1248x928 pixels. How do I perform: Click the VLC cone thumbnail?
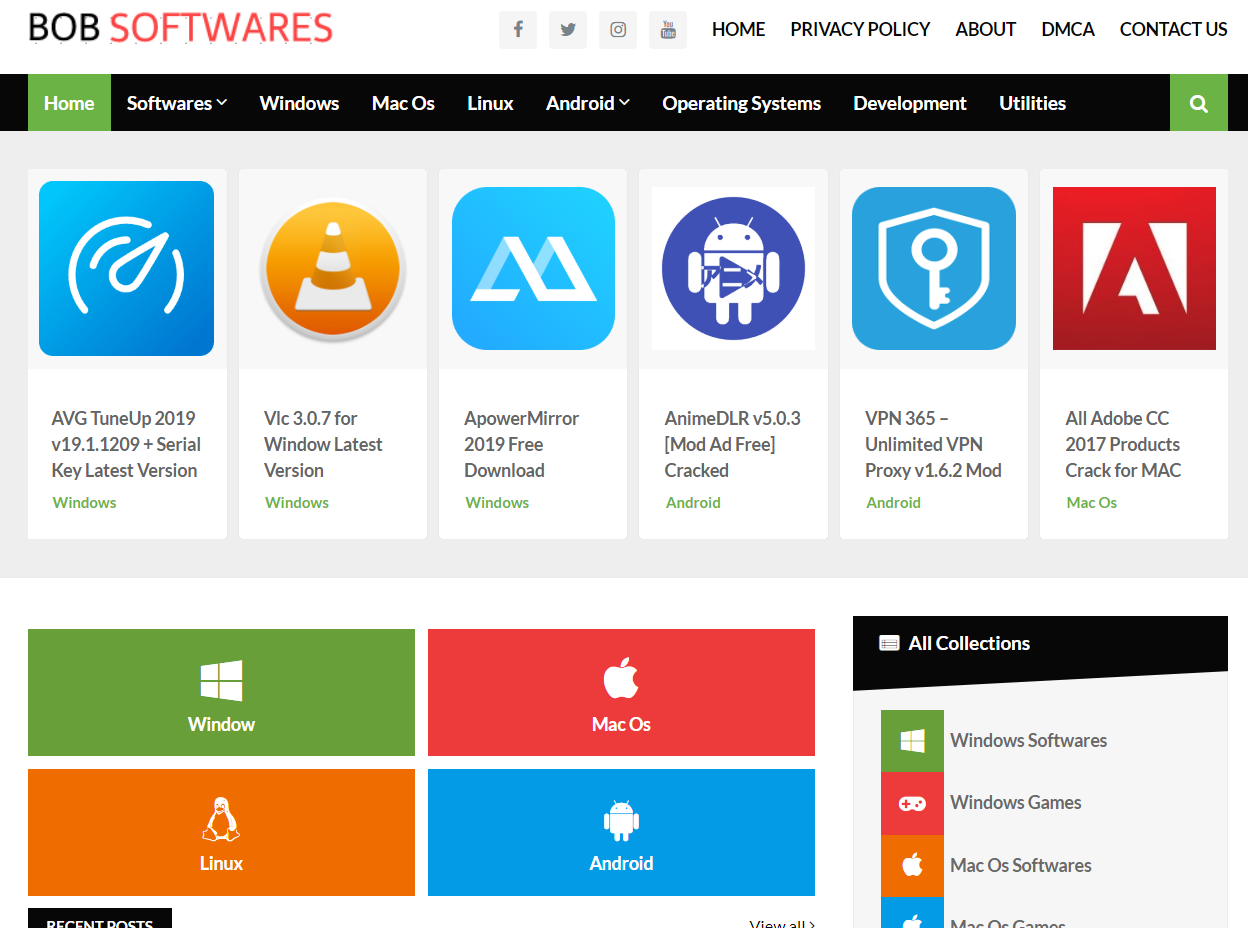332,268
